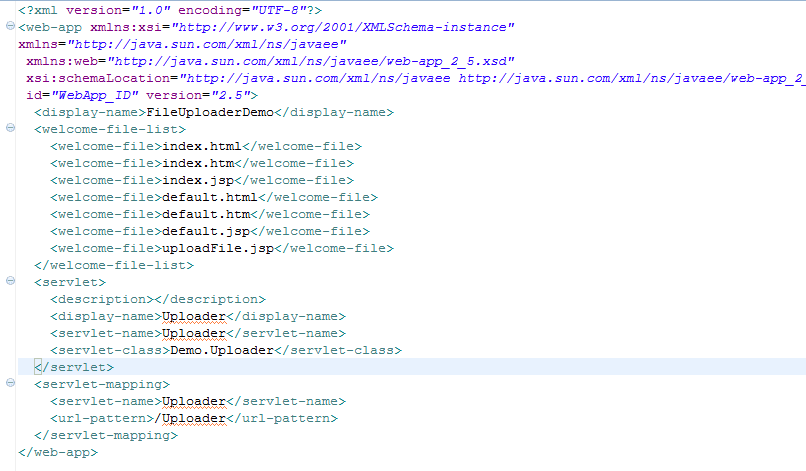Click the opening servlet-mapping tag
This screenshot has height=471, width=806.
pos(102,384)
